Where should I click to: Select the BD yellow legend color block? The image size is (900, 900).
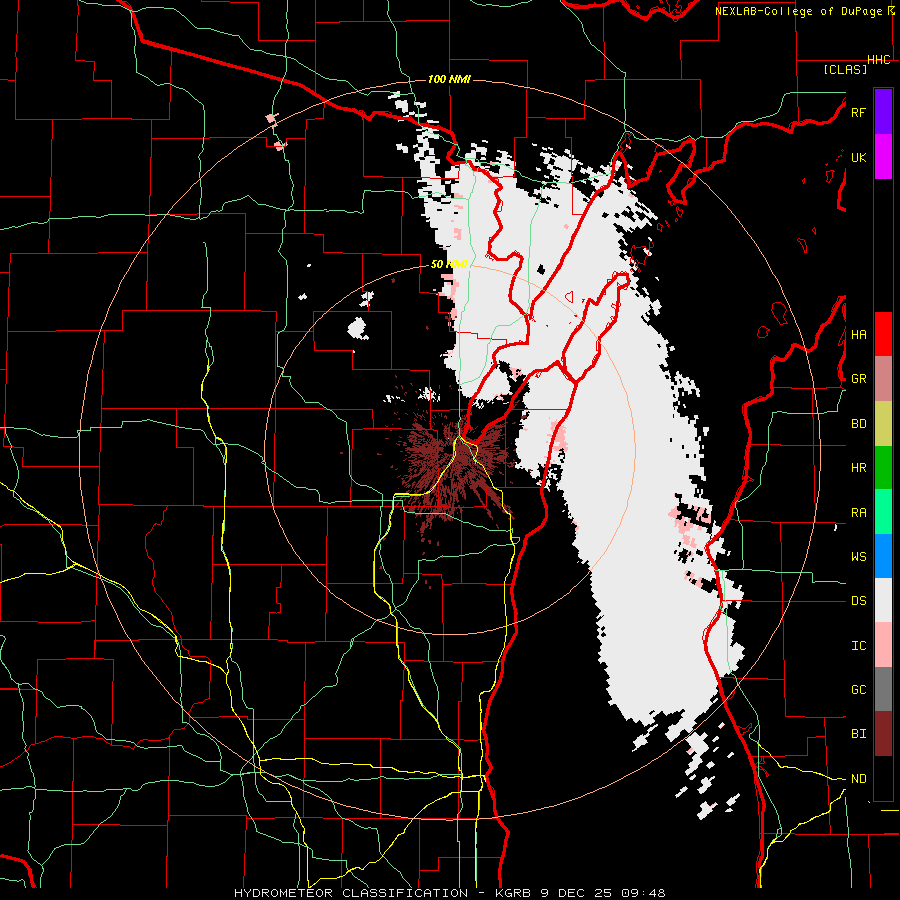[x=883, y=424]
